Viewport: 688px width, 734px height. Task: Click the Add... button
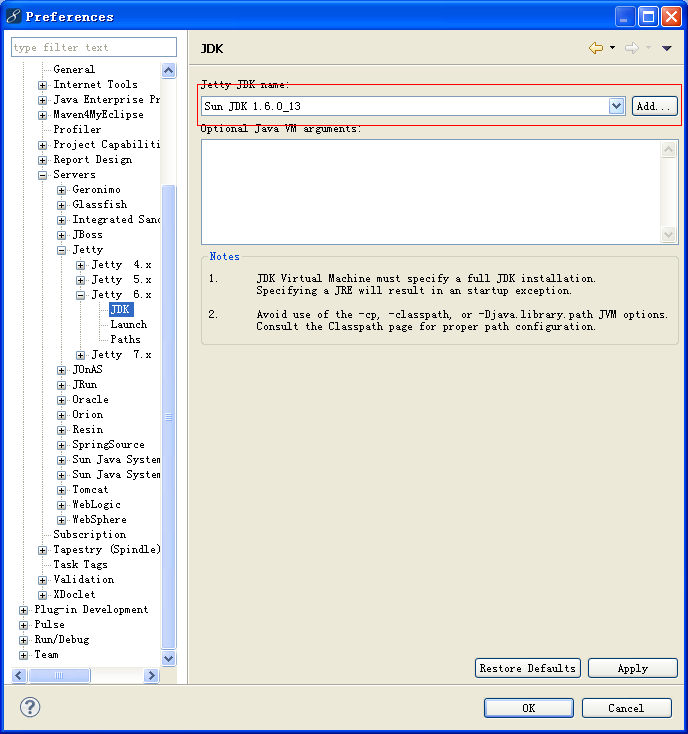click(x=654, y=106)
